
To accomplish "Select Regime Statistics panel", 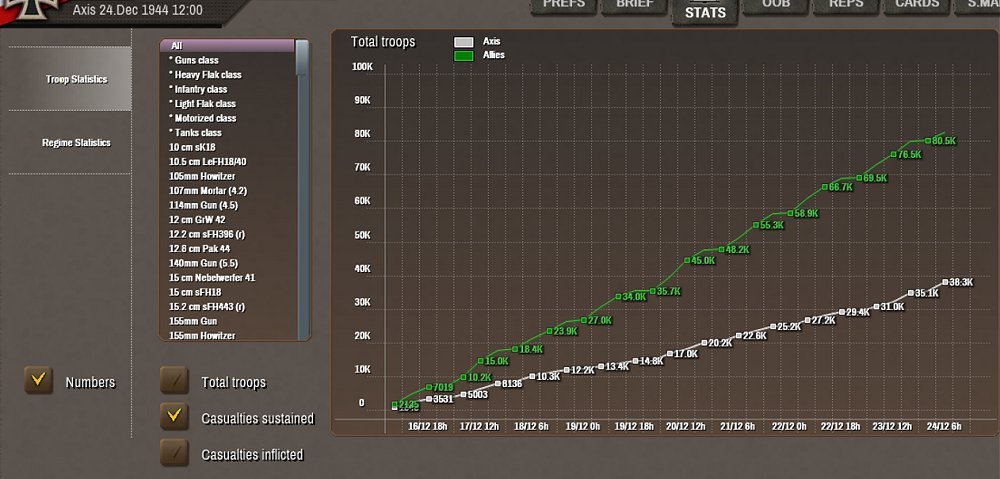I will tap(70, 142).
